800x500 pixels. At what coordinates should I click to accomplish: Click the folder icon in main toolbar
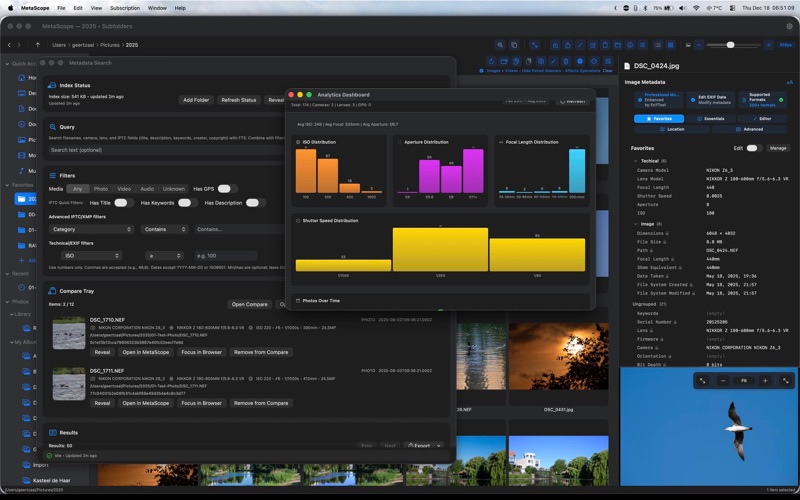coord(617,45)
